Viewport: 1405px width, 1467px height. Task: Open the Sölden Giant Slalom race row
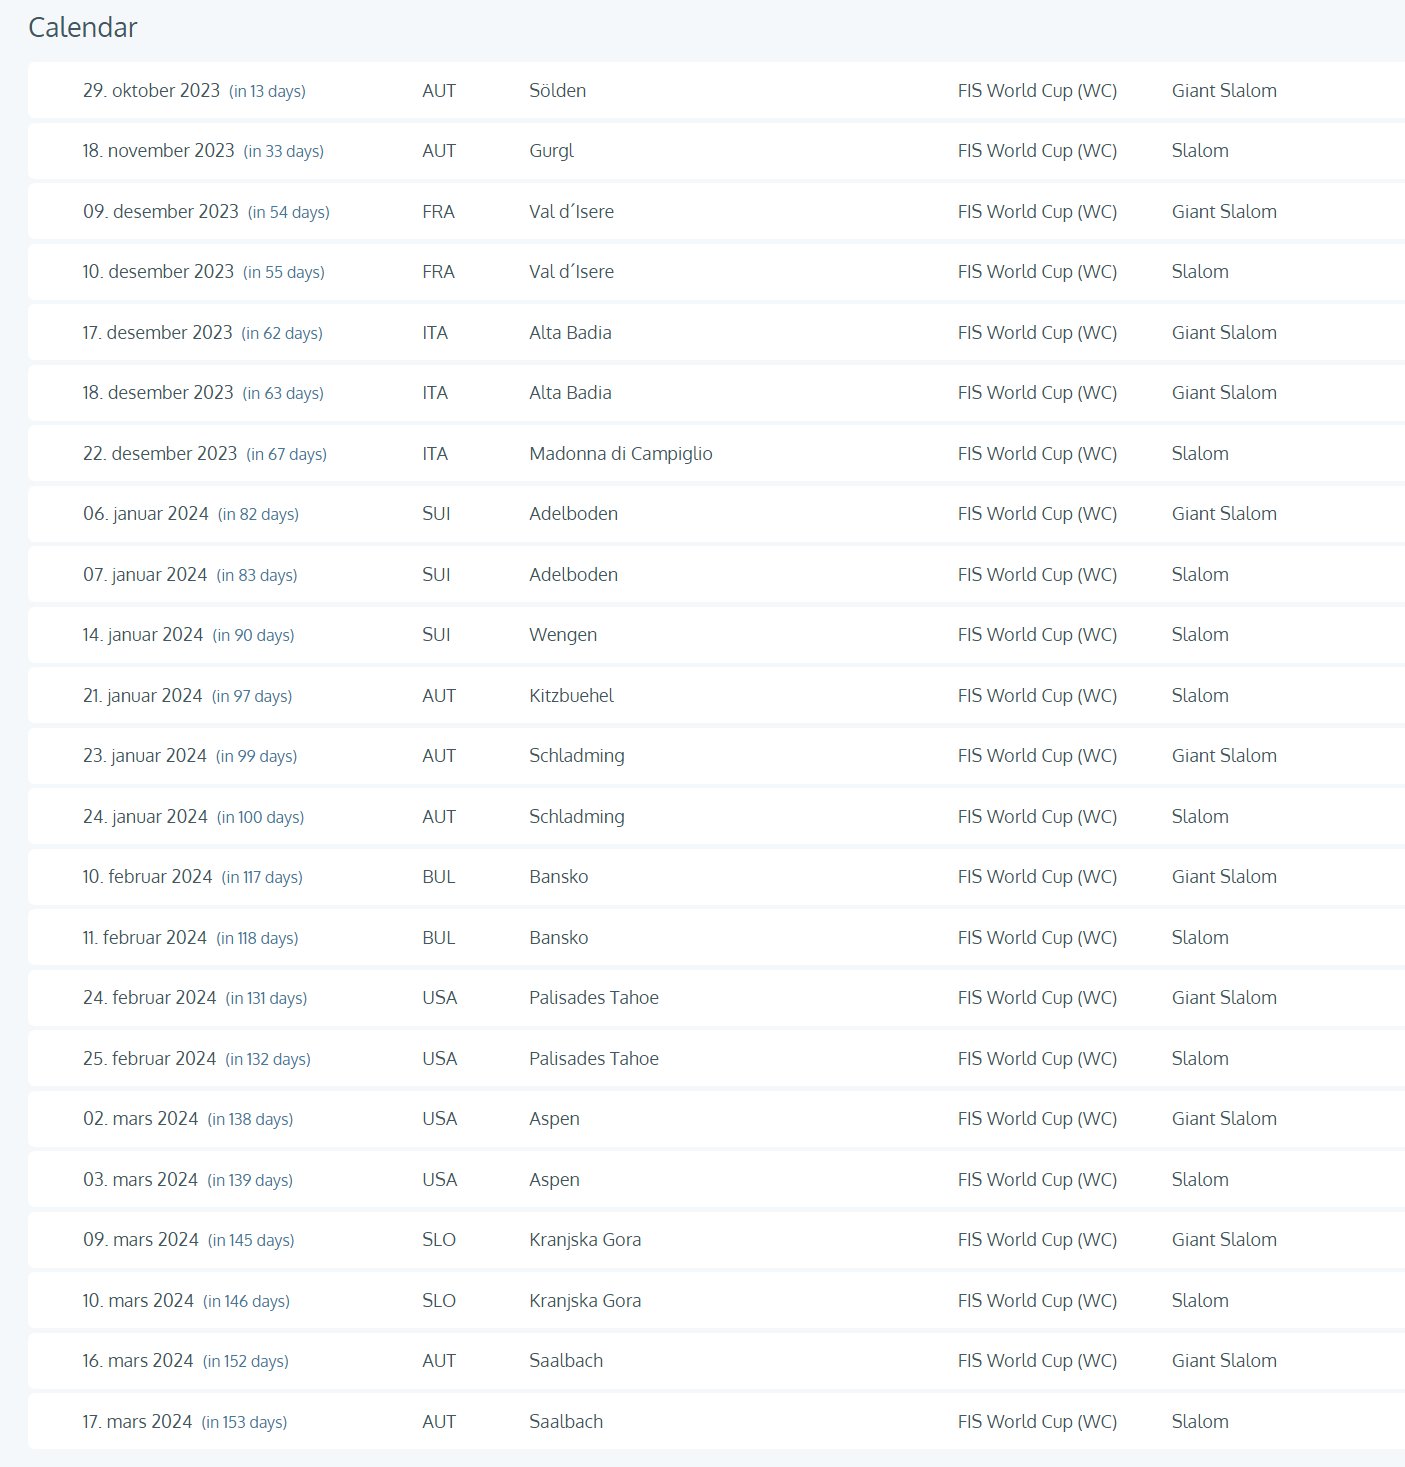point(716,91)
